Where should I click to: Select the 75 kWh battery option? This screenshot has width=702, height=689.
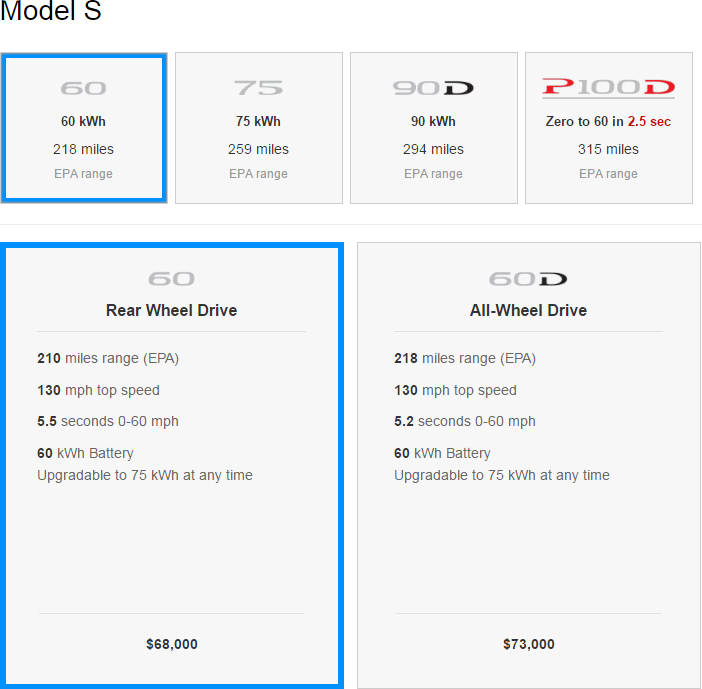tap(258, 122)
